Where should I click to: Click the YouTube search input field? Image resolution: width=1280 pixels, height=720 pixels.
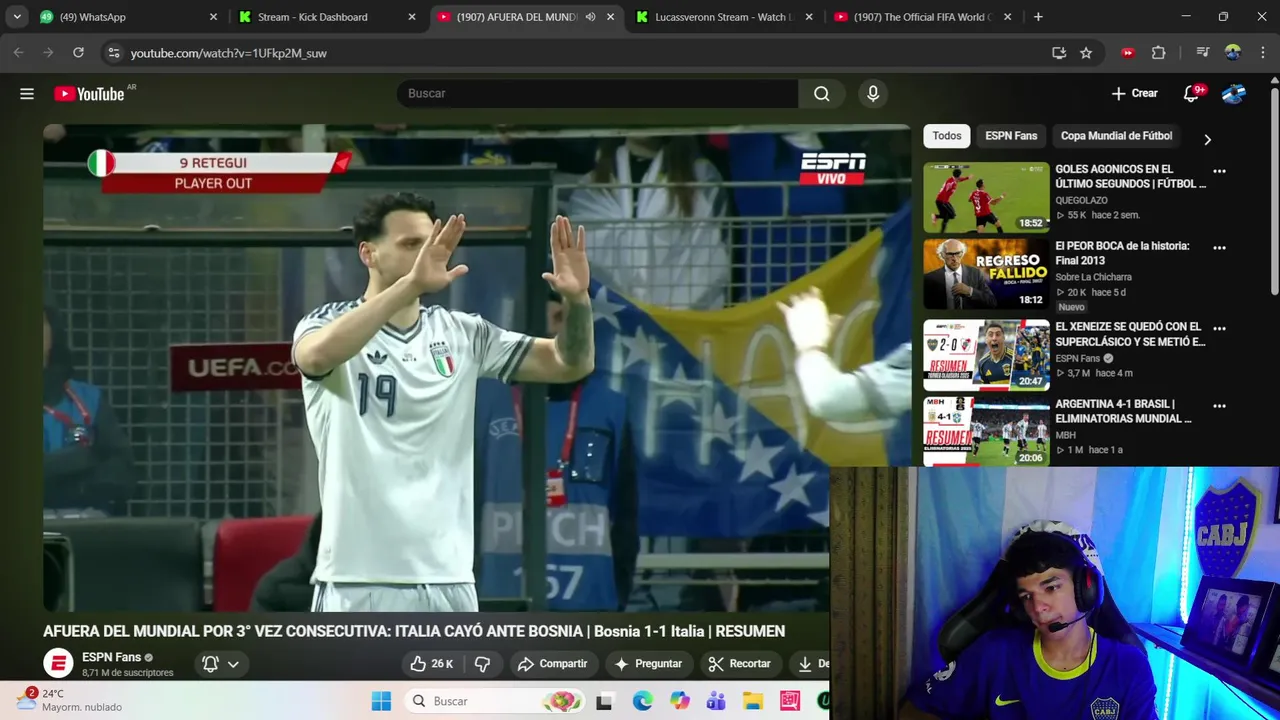click(597, 94)
